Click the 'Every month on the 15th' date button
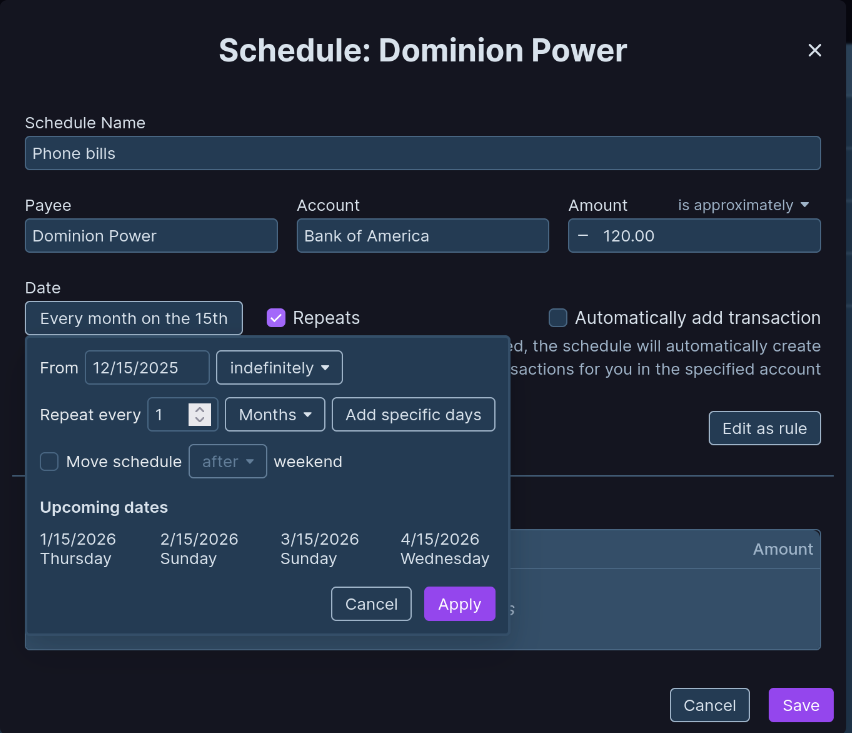 pos(134,318)
